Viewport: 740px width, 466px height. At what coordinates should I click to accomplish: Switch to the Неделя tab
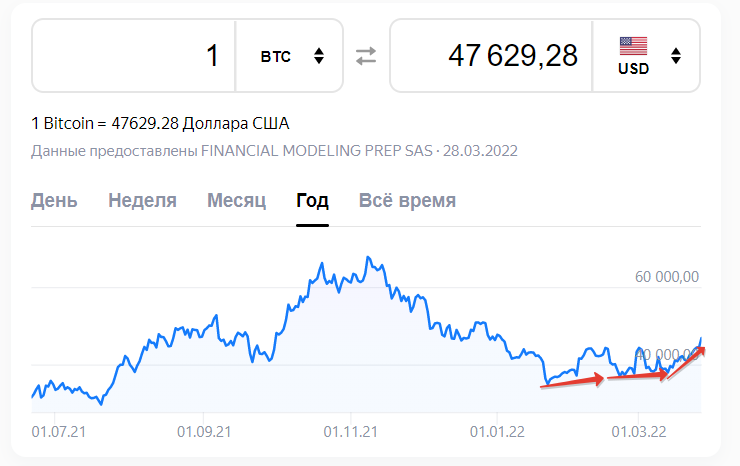coord(142,201)
